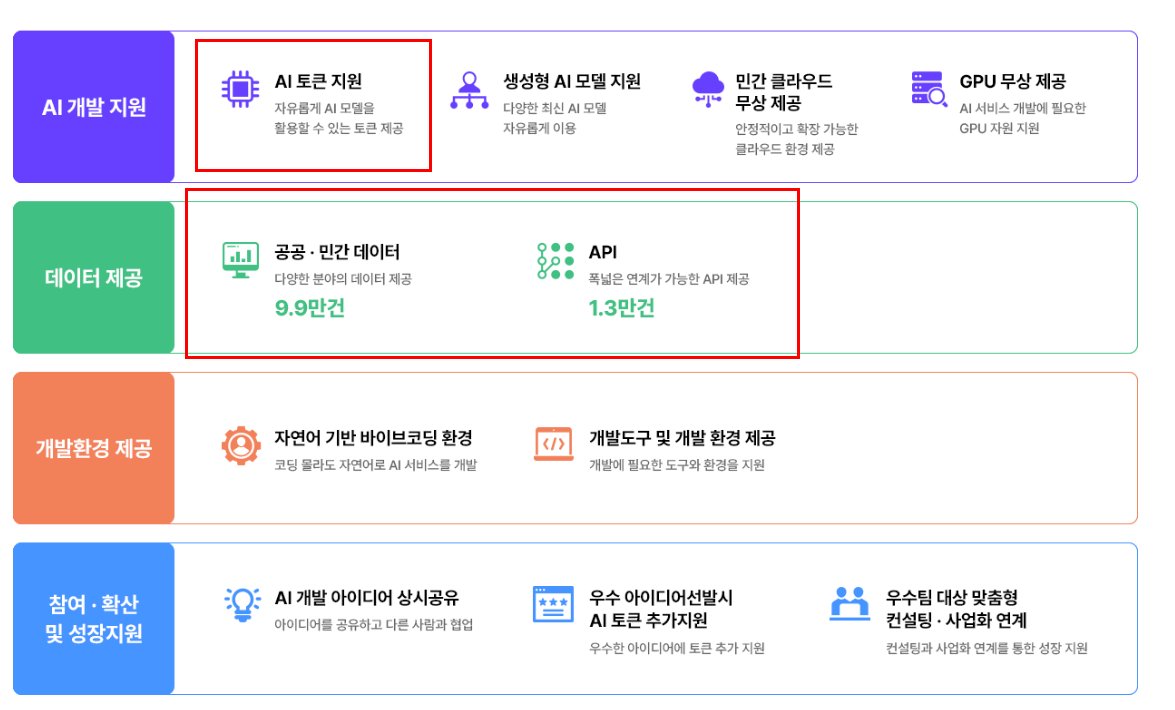Click the GPU 무상 제공 server search icon
Screen dimensions: 1175x710
929,89
